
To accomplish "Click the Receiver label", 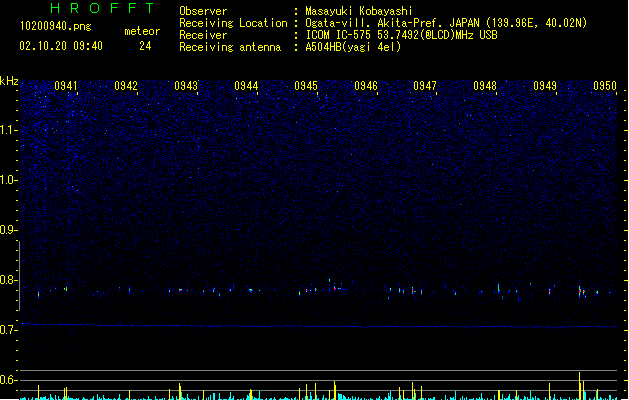I will tap(203, 35).
